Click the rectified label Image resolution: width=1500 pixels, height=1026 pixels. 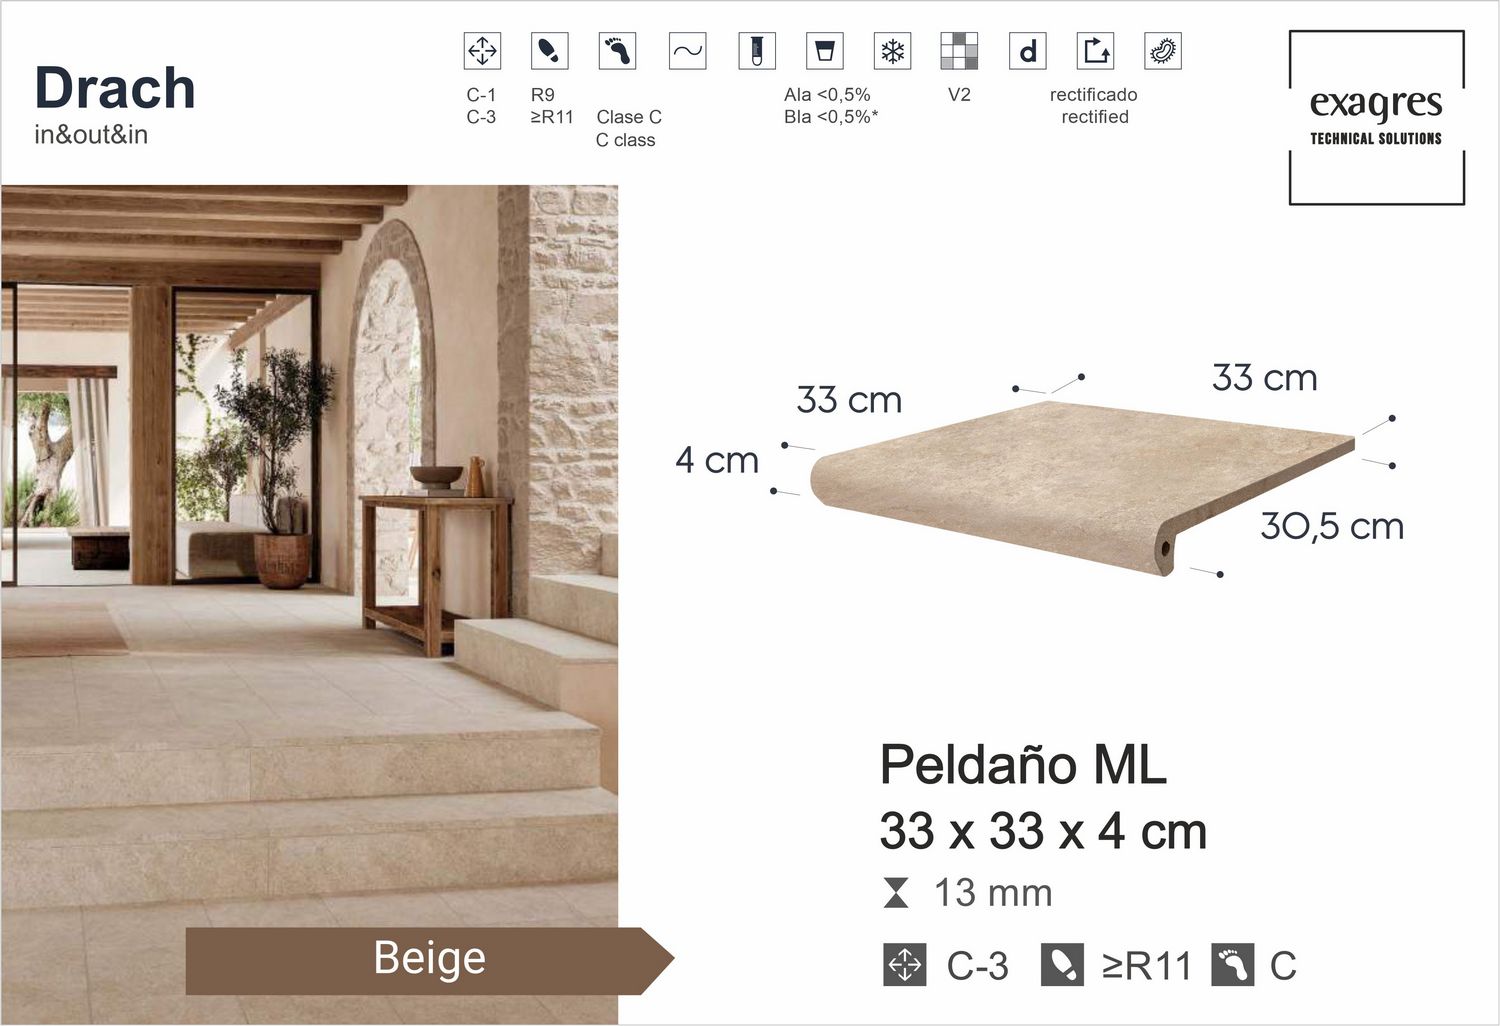pyautogui.click(x=1095, y=117)
